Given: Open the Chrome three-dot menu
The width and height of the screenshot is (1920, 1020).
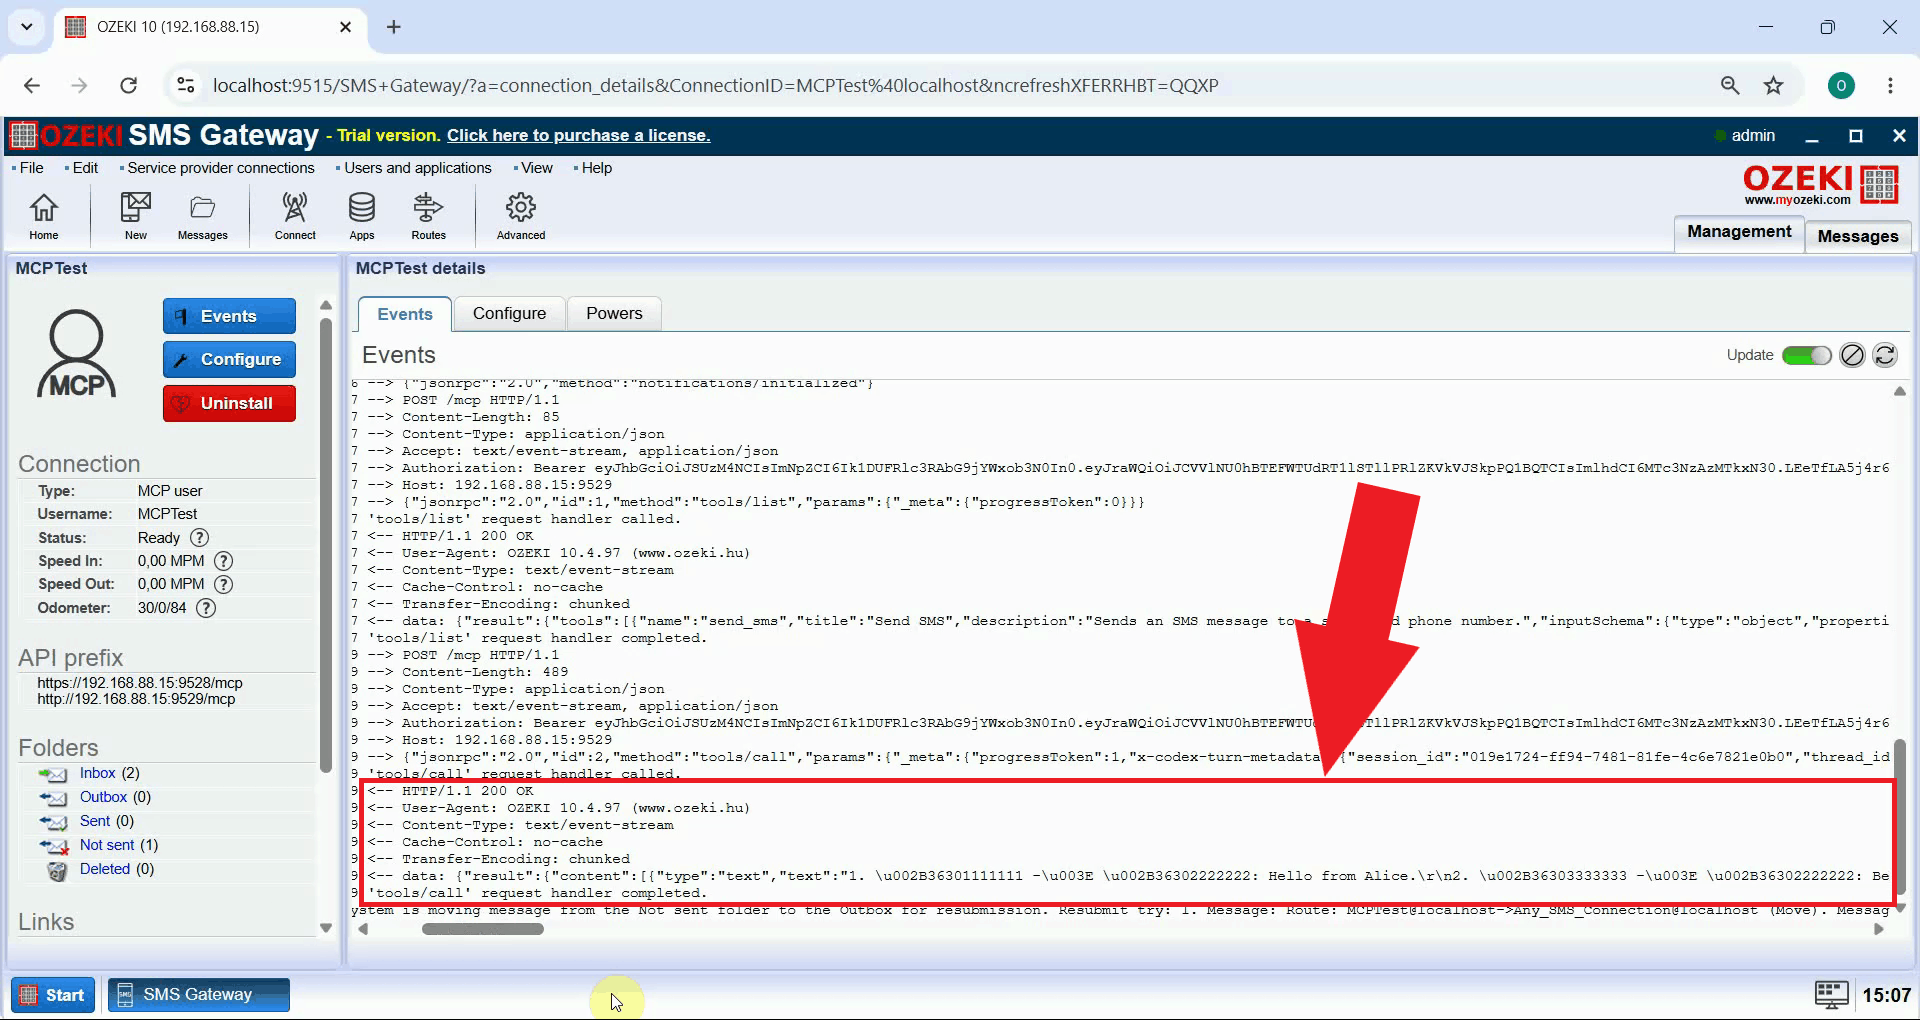Looking at the screenshot, I should (x=1890, y=85).
